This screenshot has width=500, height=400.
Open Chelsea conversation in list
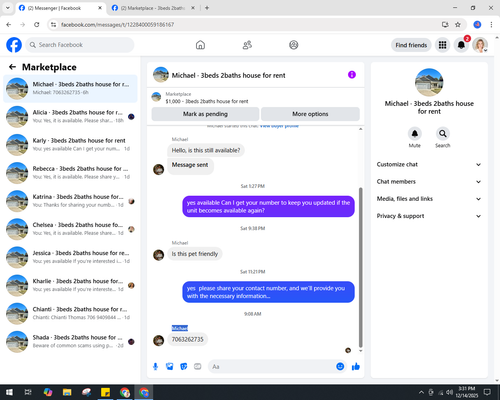[70, 229]
